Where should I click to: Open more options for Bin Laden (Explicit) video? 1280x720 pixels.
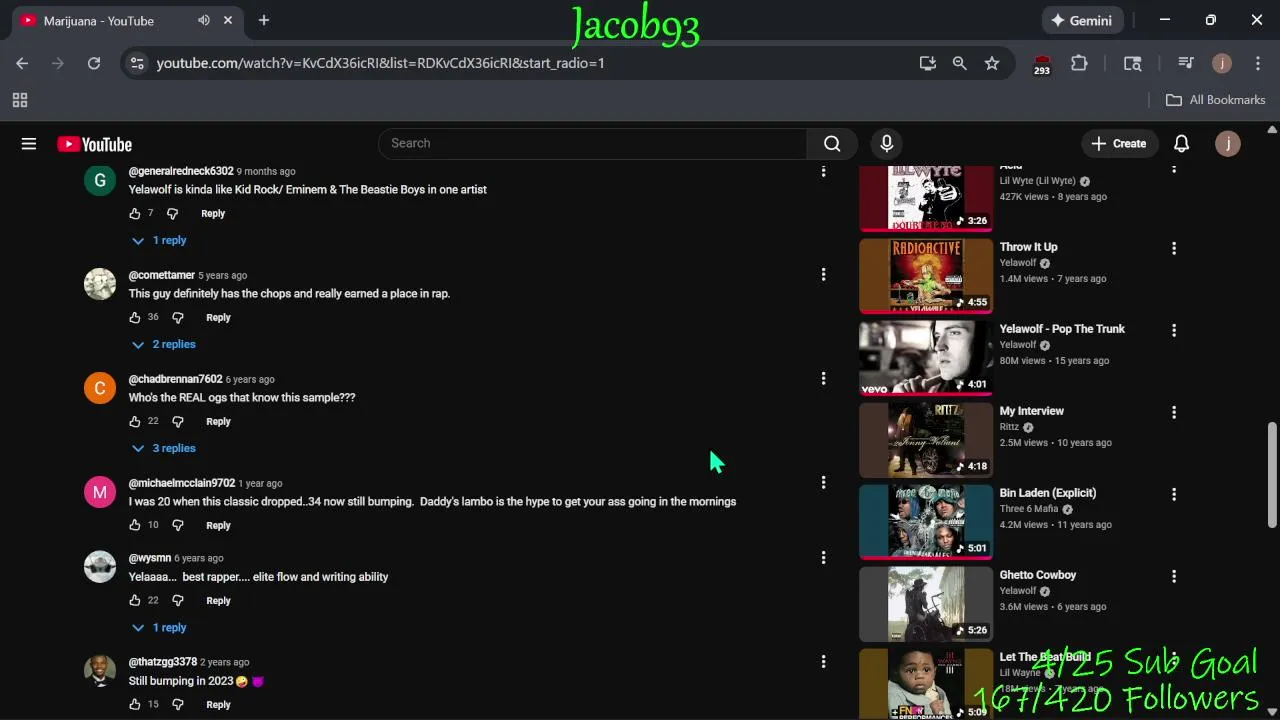tap(1174, 494)
